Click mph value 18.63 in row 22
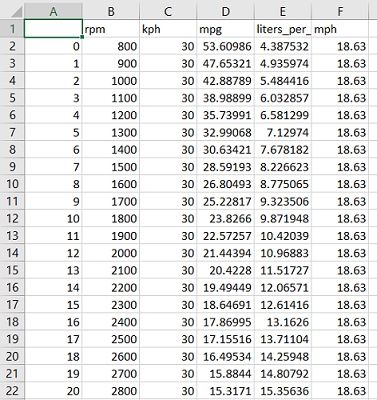Viewport: 377px width, 400px height. click(340, 390)
